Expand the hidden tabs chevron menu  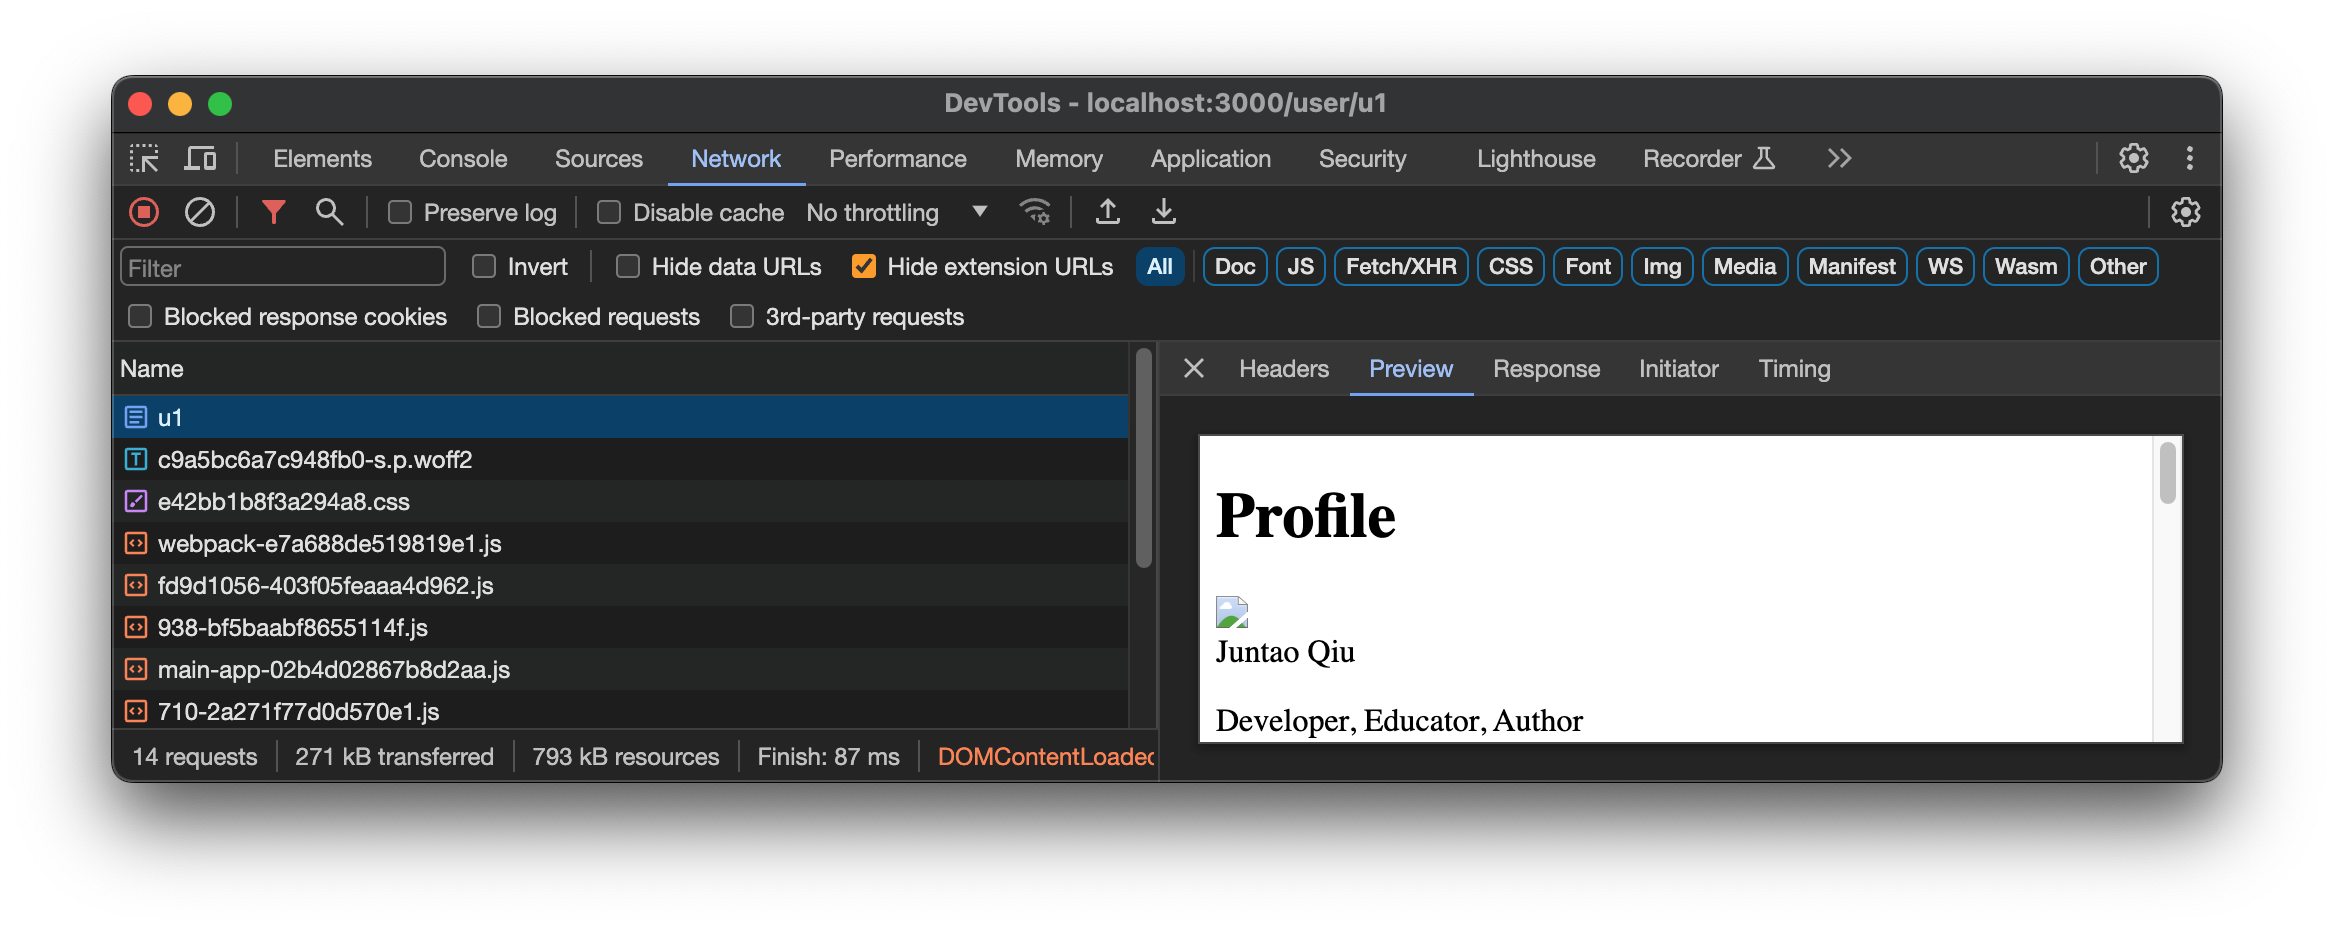point(1839,159)
